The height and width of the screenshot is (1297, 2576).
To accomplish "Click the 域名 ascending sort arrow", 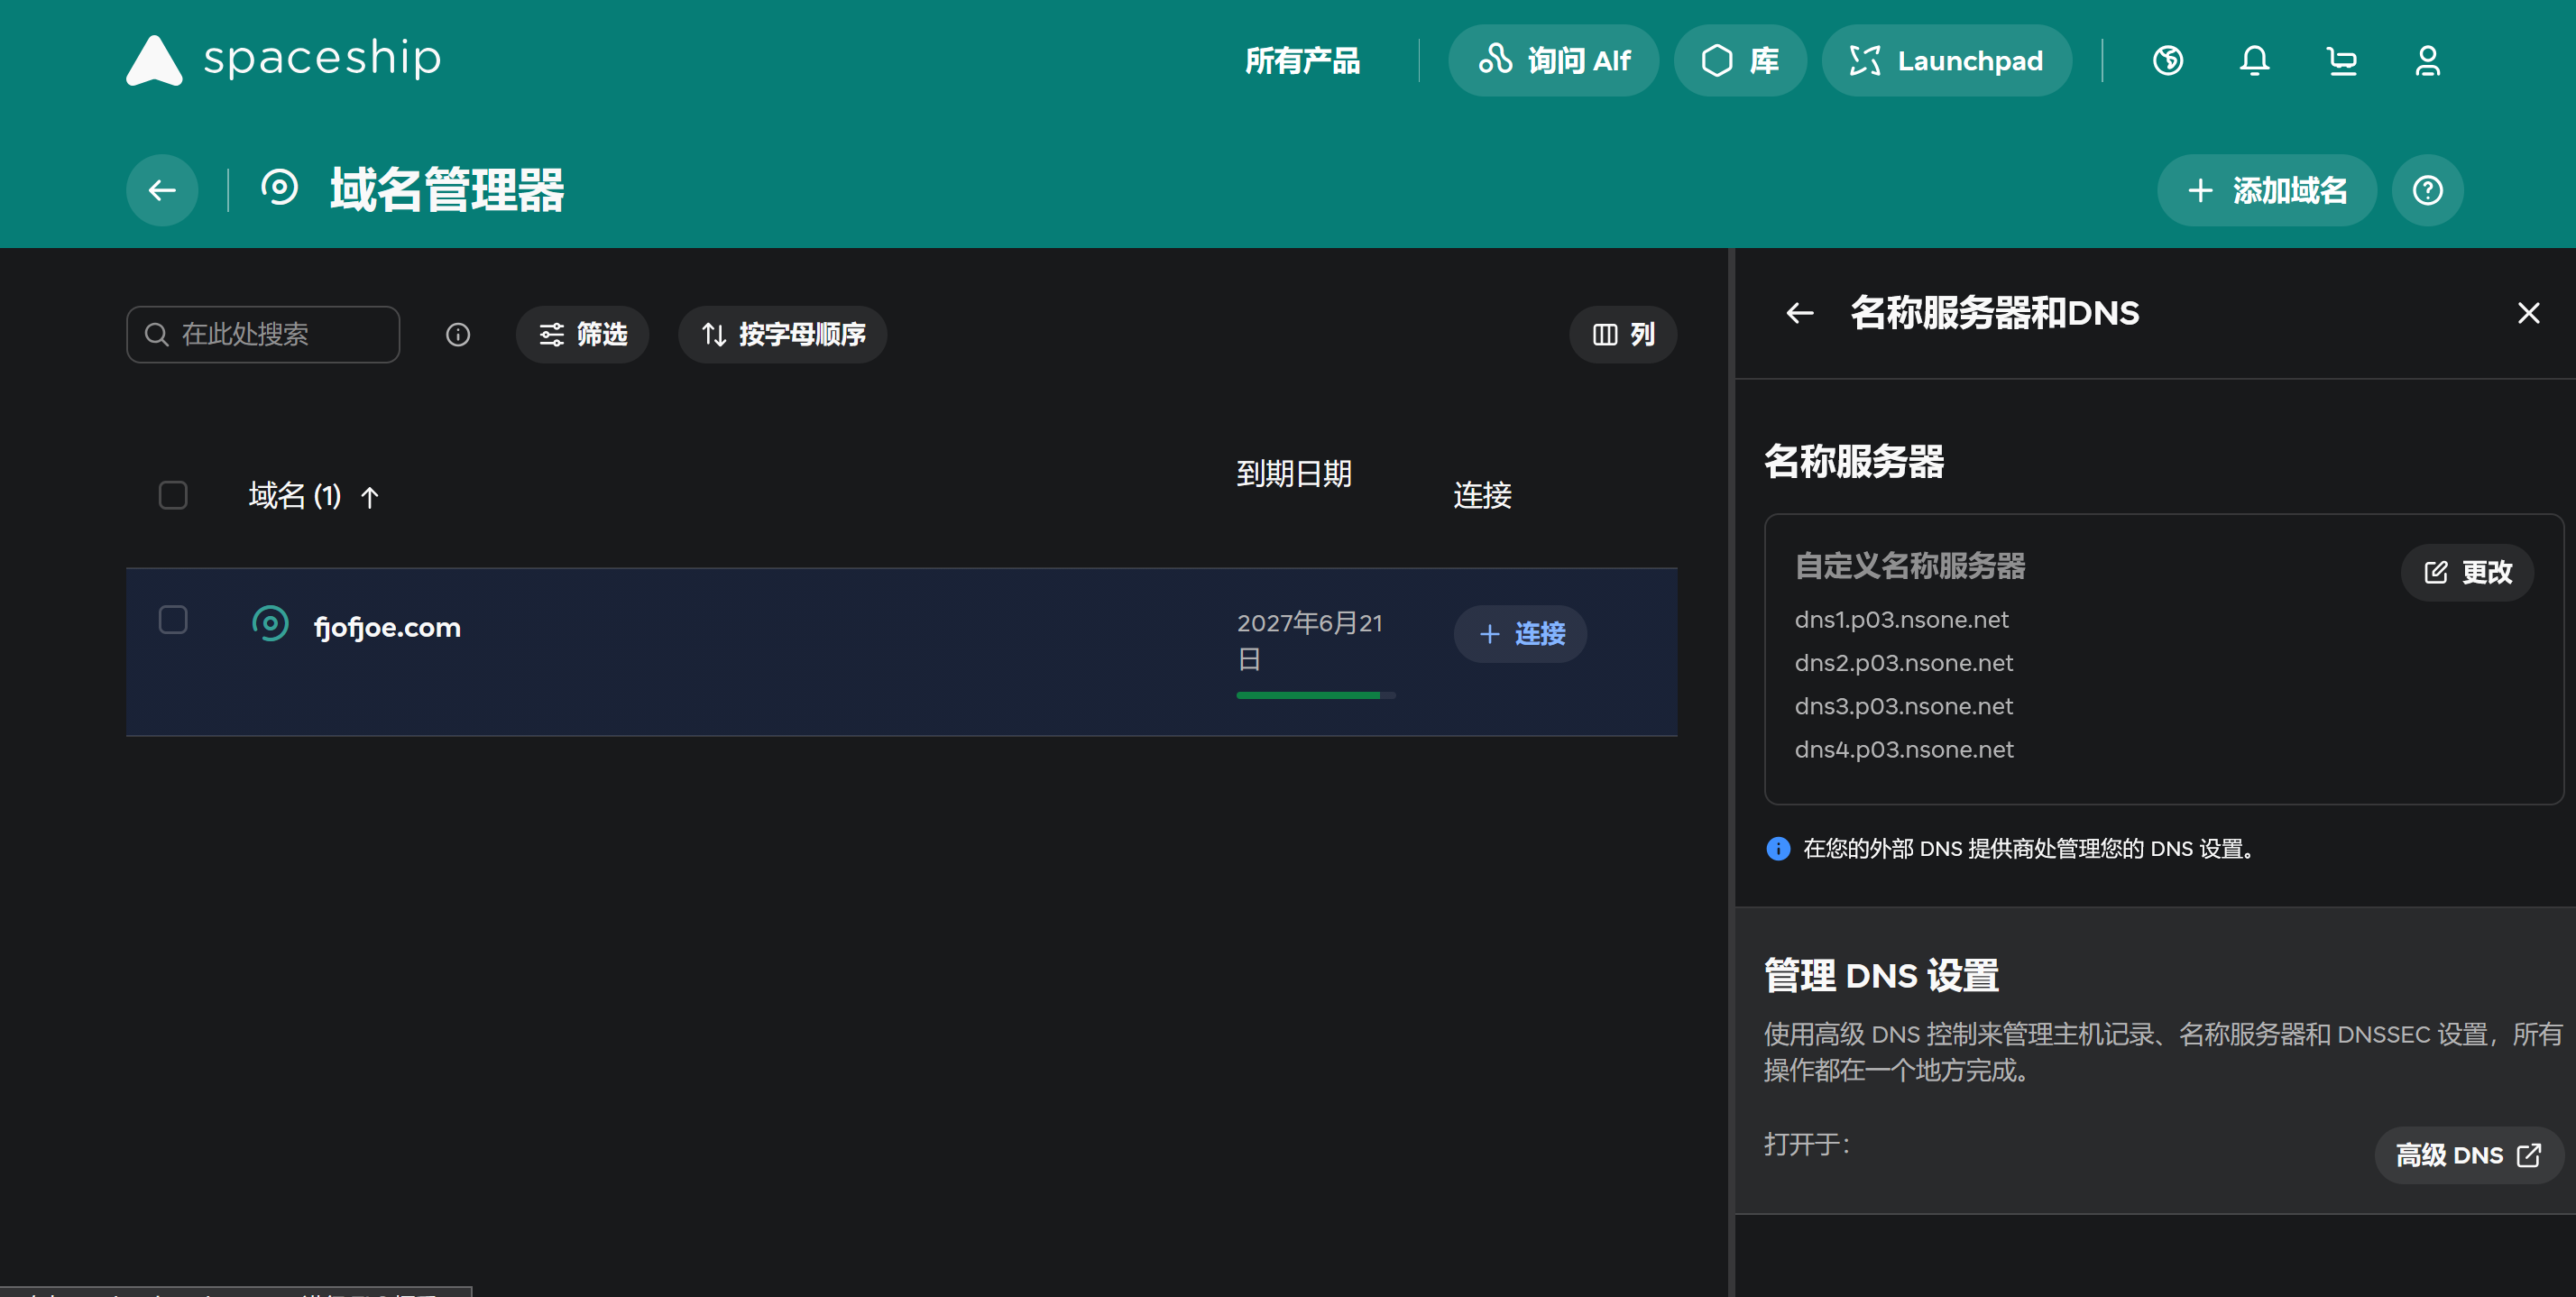I will 370,497.
